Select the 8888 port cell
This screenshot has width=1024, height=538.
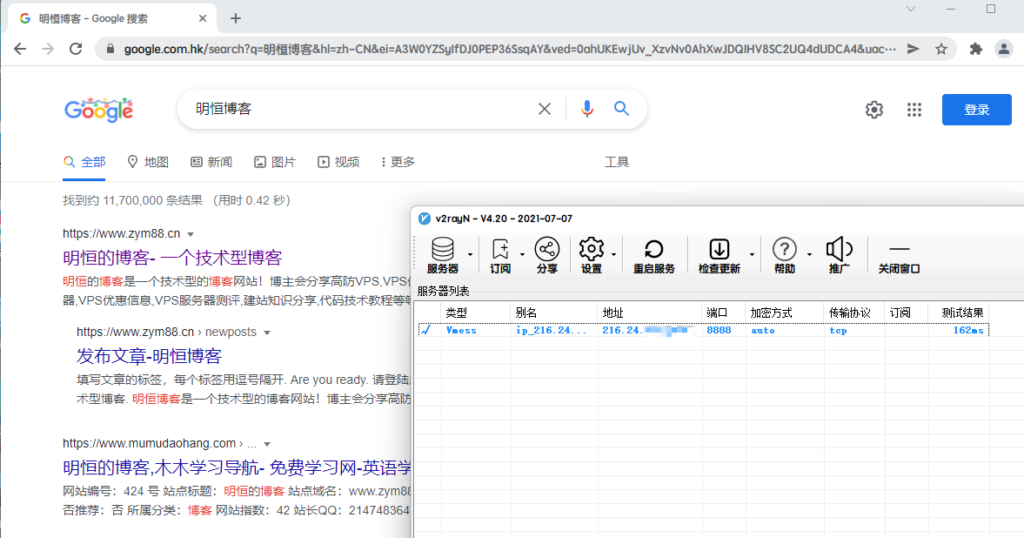tap(718, 330)
